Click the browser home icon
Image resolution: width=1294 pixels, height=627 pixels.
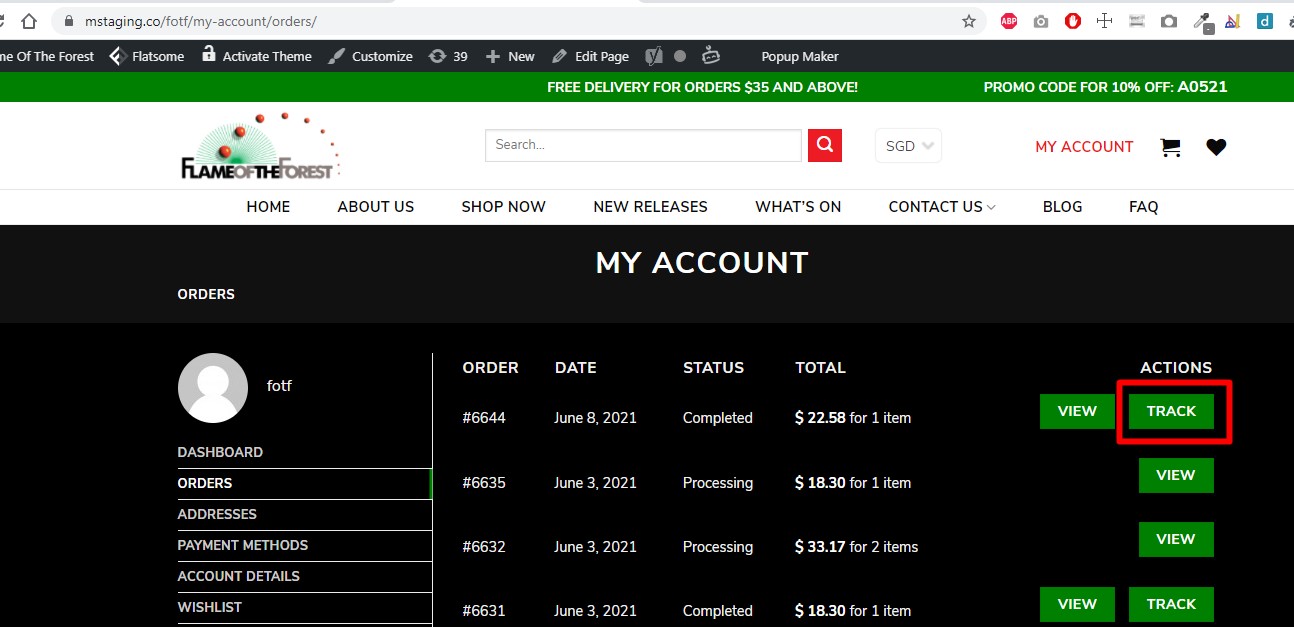[29, 21]
